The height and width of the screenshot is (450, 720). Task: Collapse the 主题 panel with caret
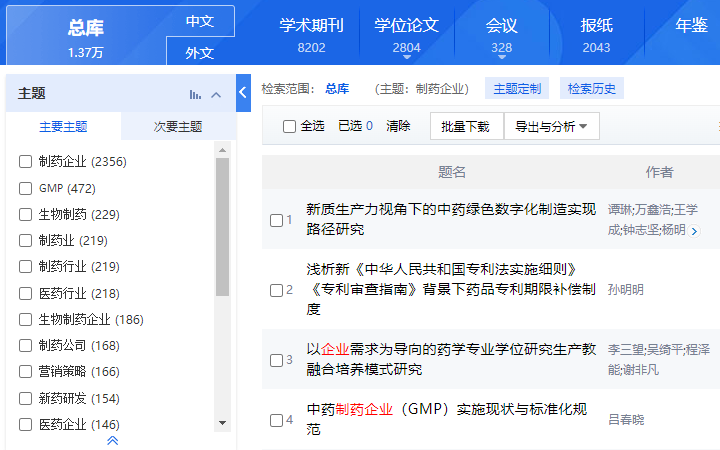coord(216,95)
